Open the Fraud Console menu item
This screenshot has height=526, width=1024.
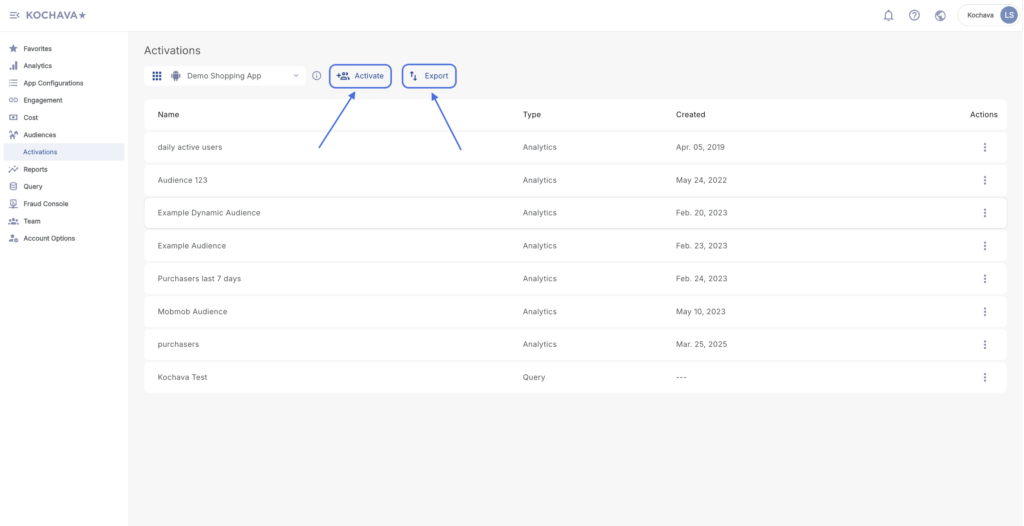45,204
